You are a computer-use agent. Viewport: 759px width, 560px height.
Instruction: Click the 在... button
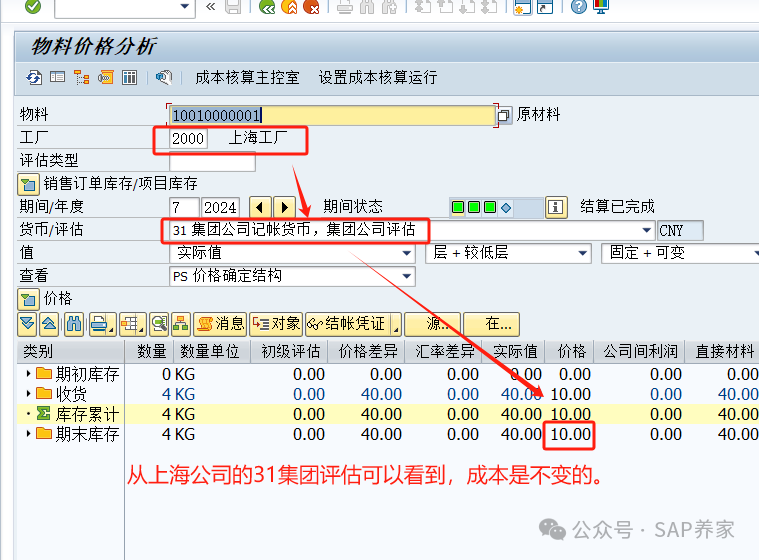491,324
